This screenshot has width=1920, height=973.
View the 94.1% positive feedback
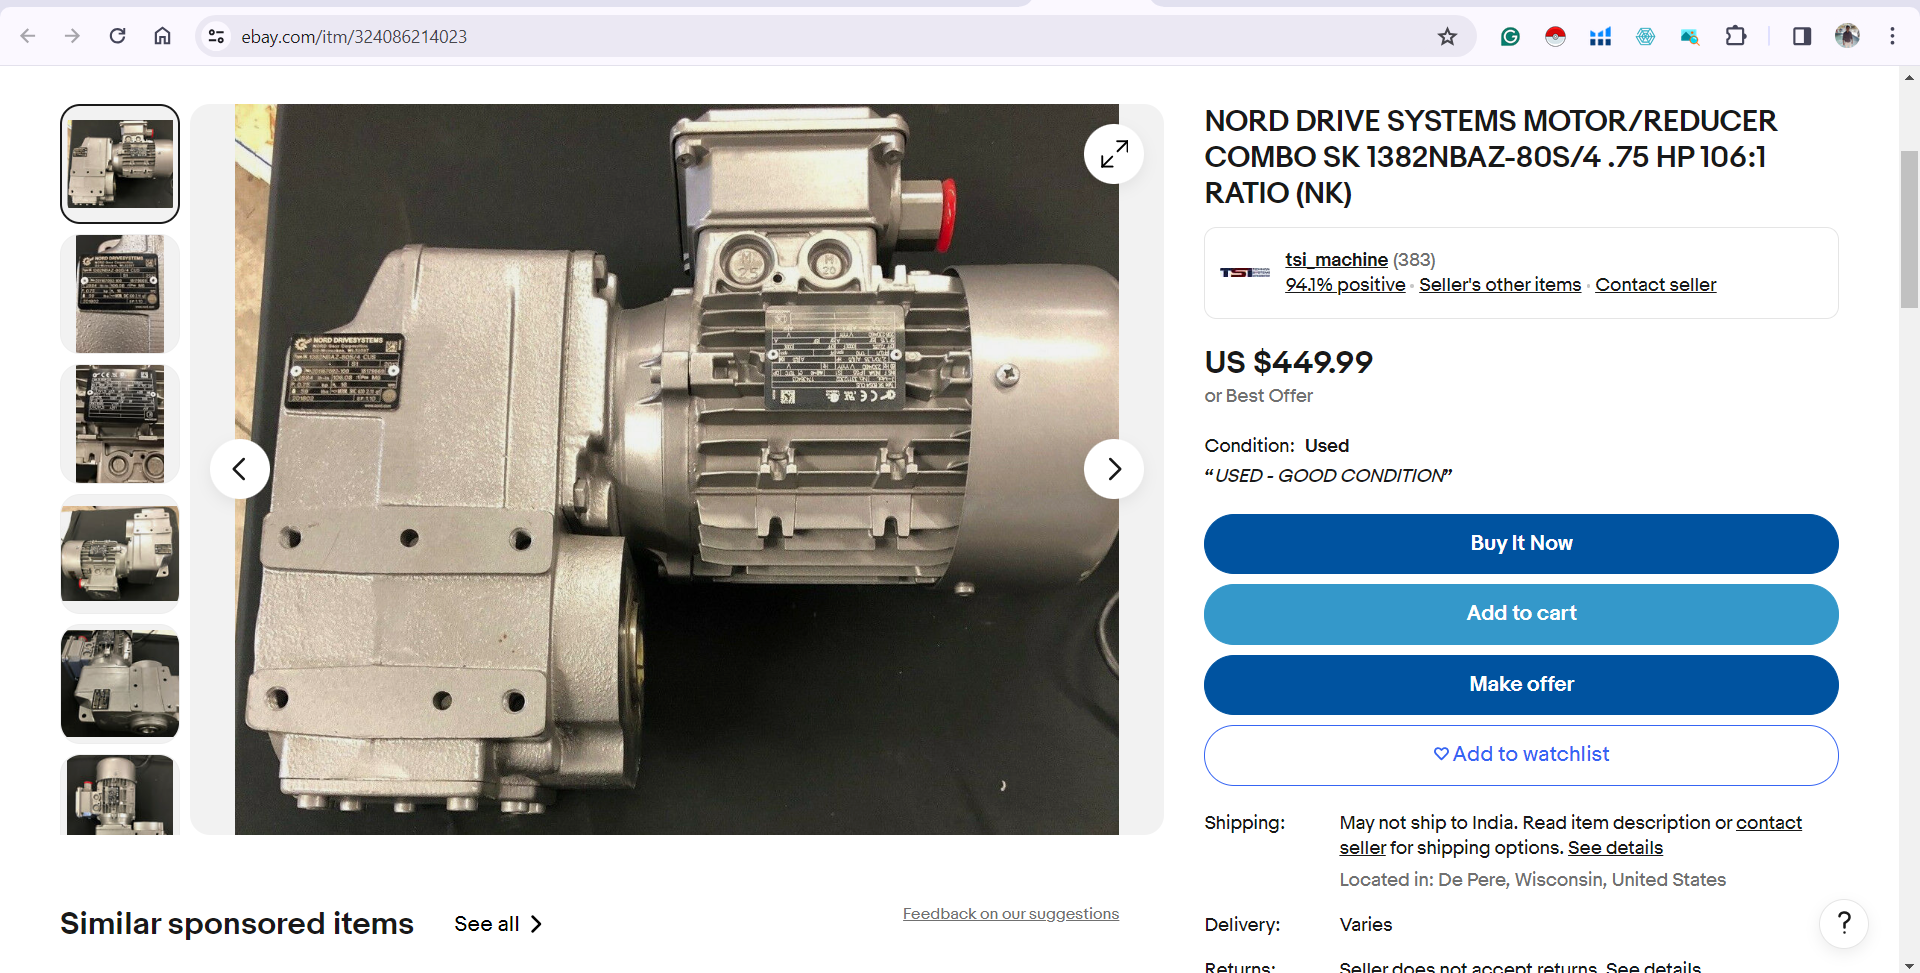[1345, 285]
